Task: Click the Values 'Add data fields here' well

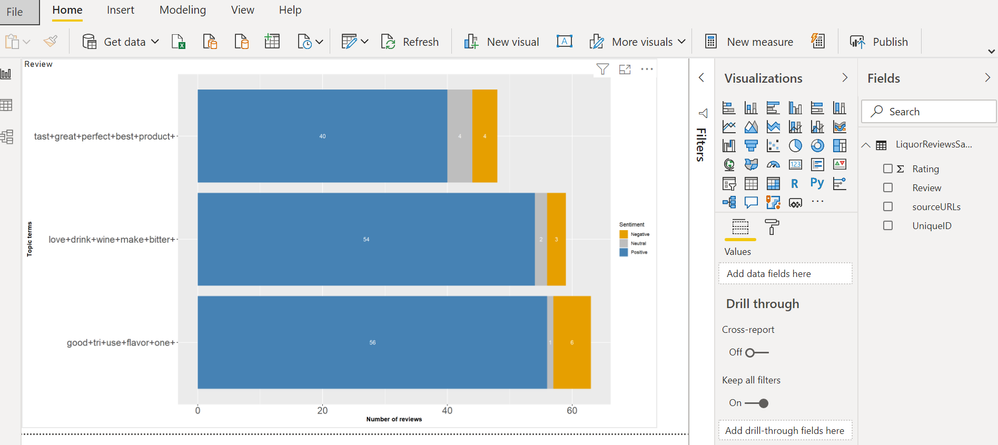Action: tap(785, 274)
